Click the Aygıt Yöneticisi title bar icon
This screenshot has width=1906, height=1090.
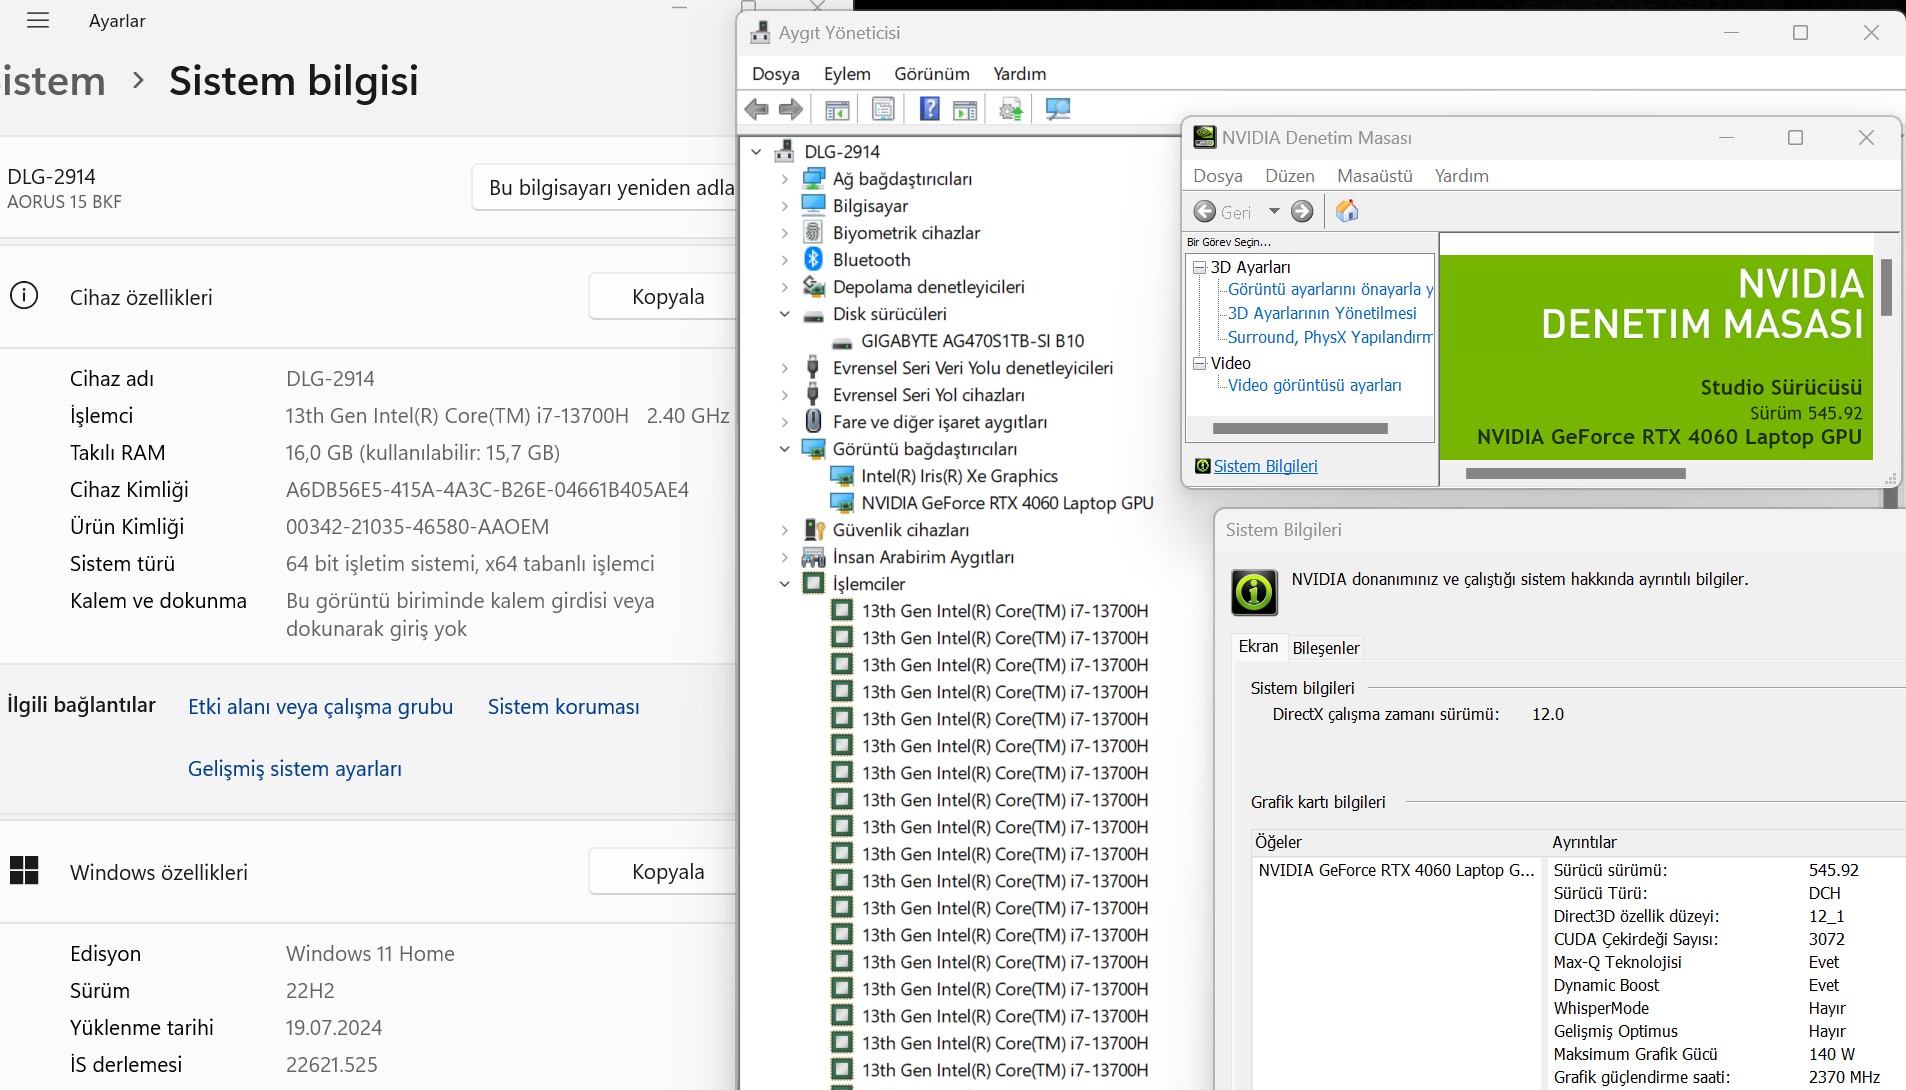point(760,32)
